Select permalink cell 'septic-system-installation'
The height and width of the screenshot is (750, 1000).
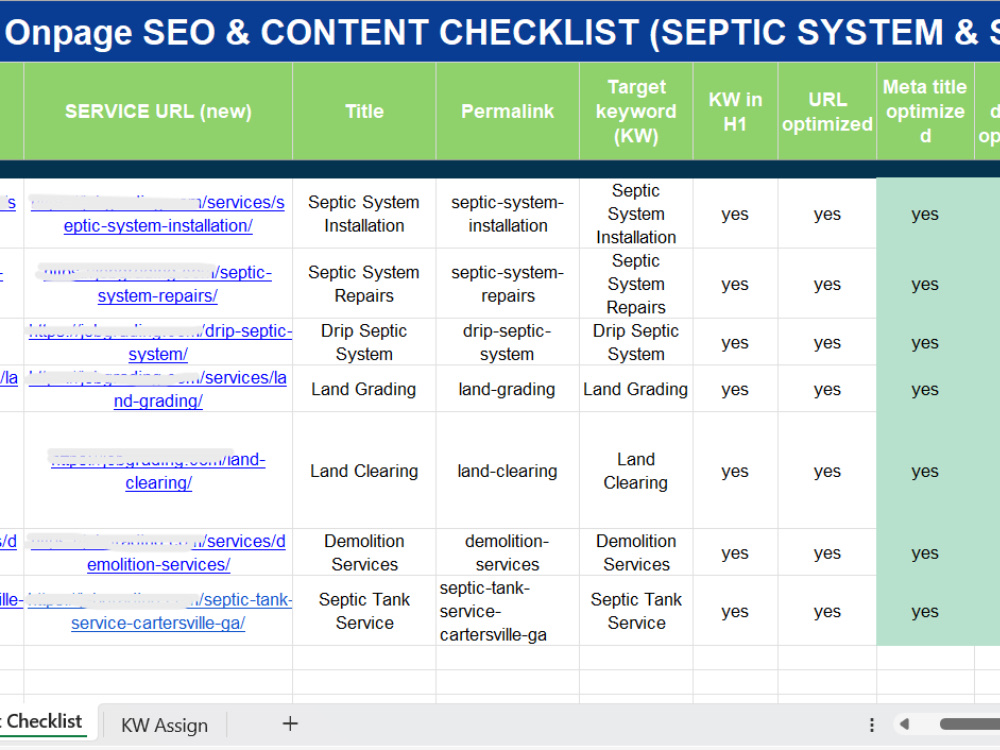(508, 214)
